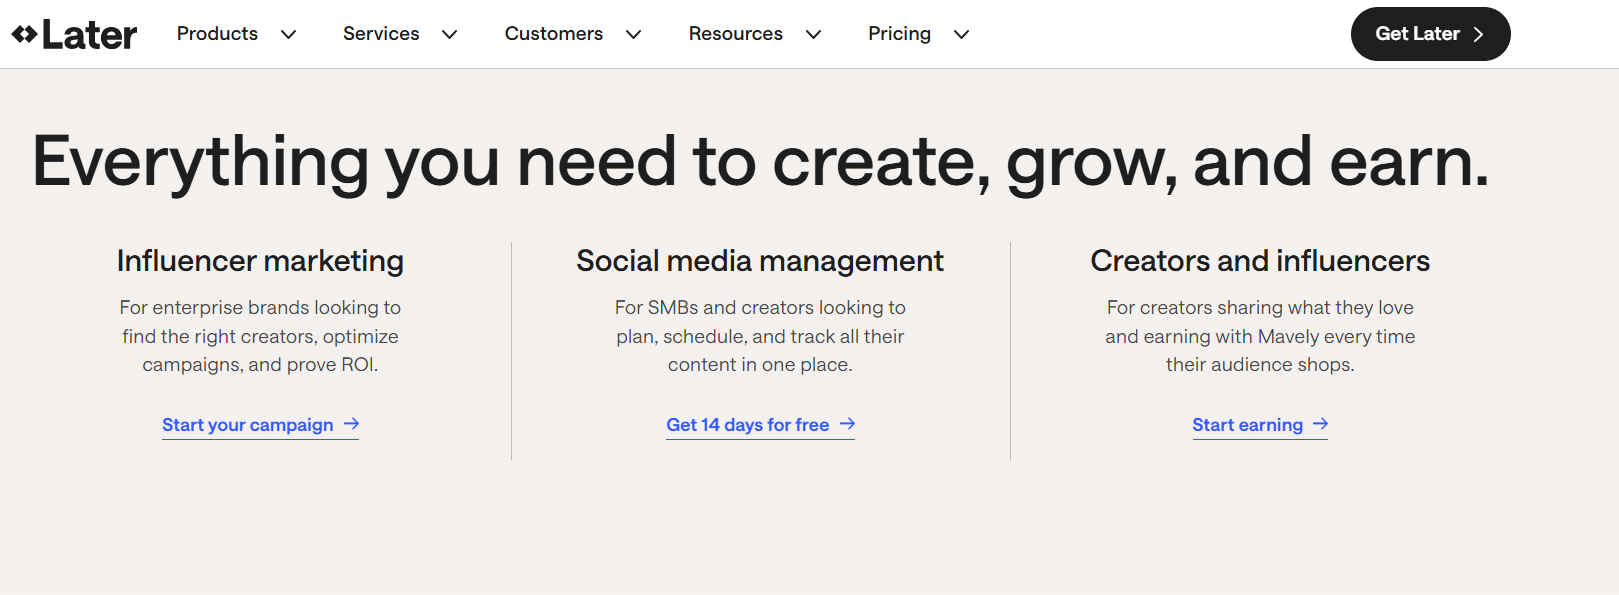Screen dimensions: 1619x595
Task: Open the Customers menu
Action: click(x=554, y=34)
